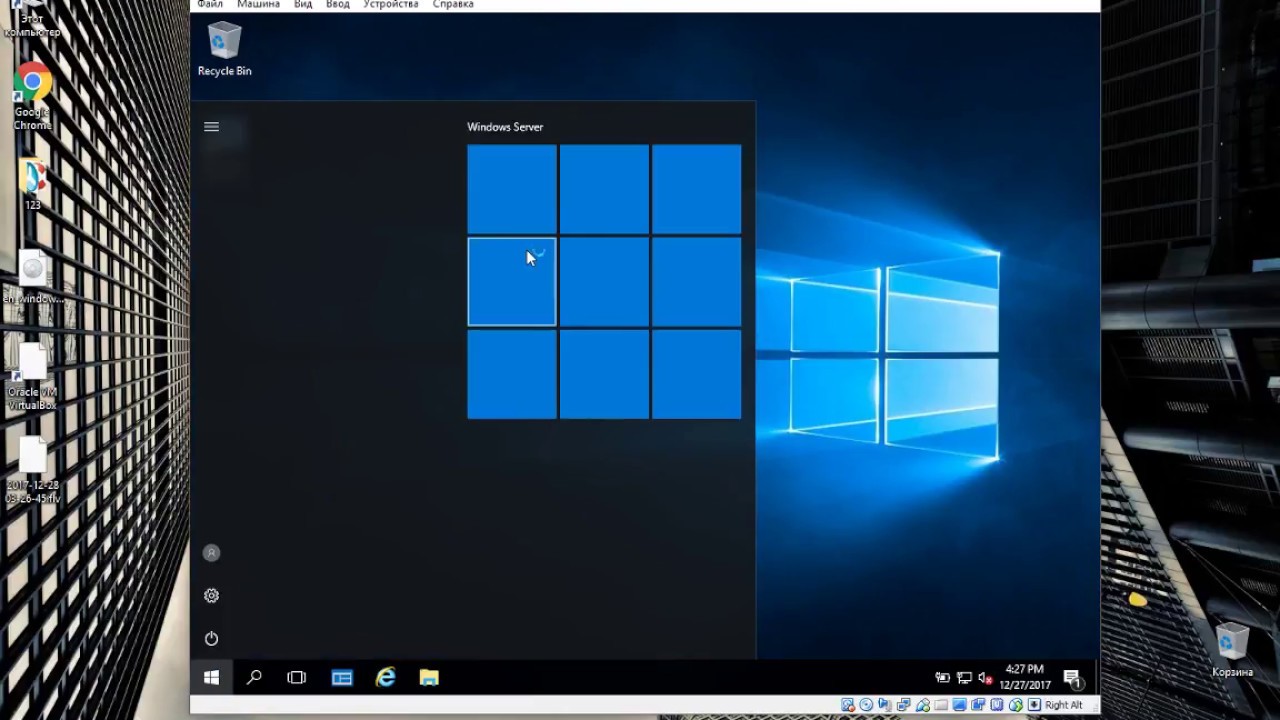
Task: Open File Explorer from the taskbar
Action: tap(429, 678)
